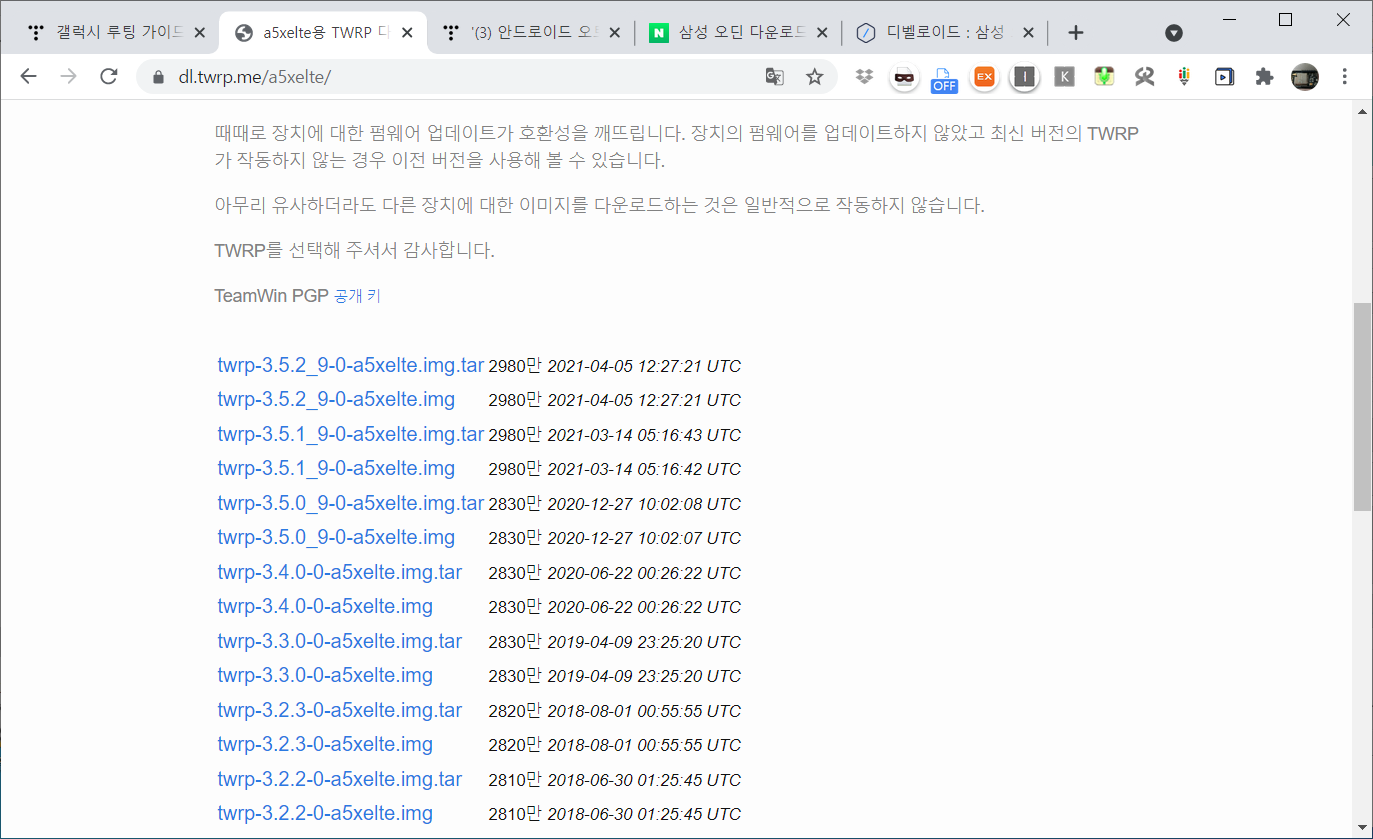1373x839 pixels.
Task: Download twrp-3.5.1_9-0-a5xelte.img.tar
Action: point(351,434)
